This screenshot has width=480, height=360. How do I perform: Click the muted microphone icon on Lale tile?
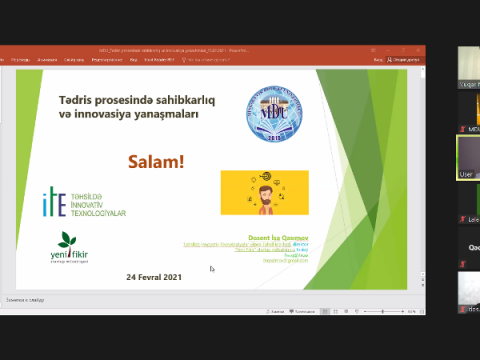pos(462,219)
